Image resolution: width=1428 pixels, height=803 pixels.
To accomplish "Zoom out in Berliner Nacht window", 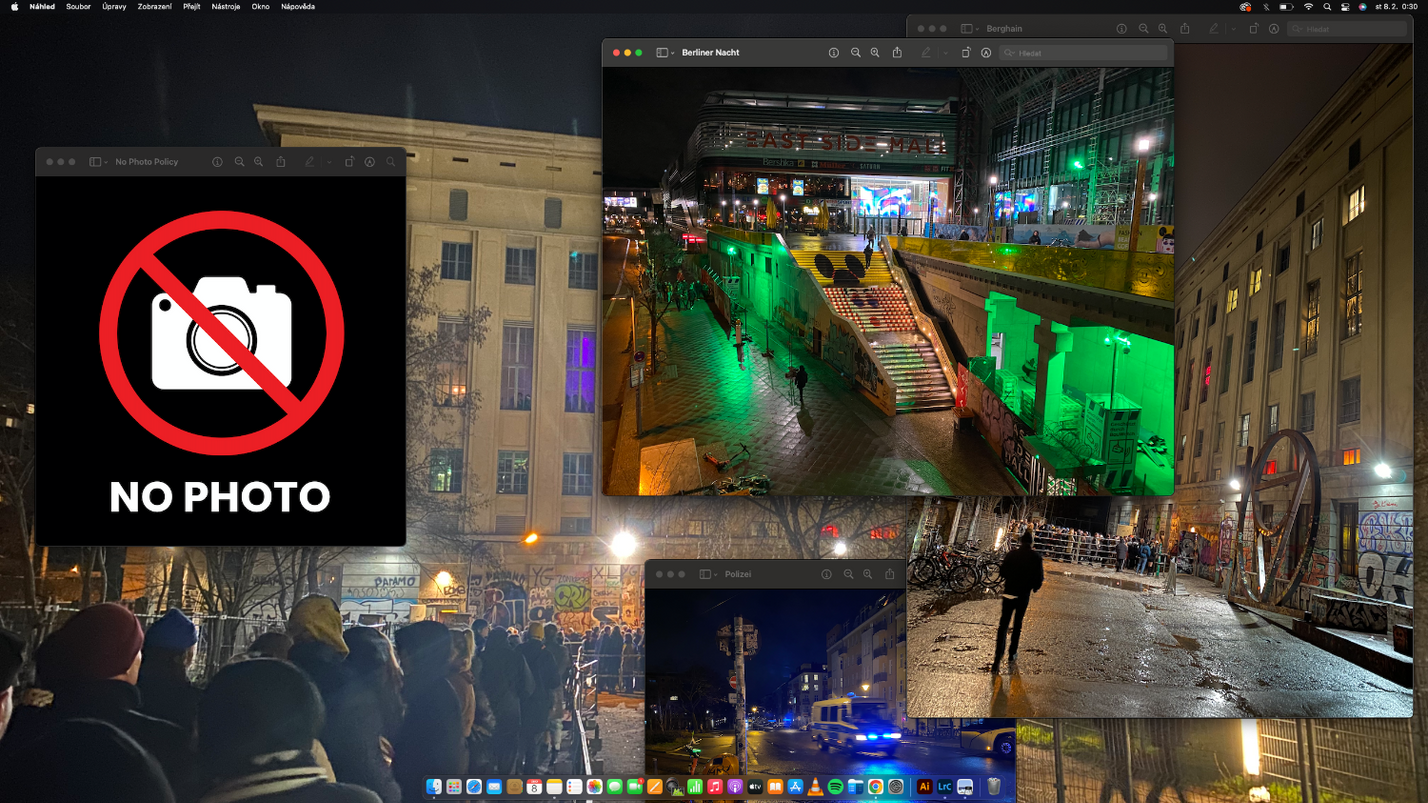I will (x=855, y=53).
